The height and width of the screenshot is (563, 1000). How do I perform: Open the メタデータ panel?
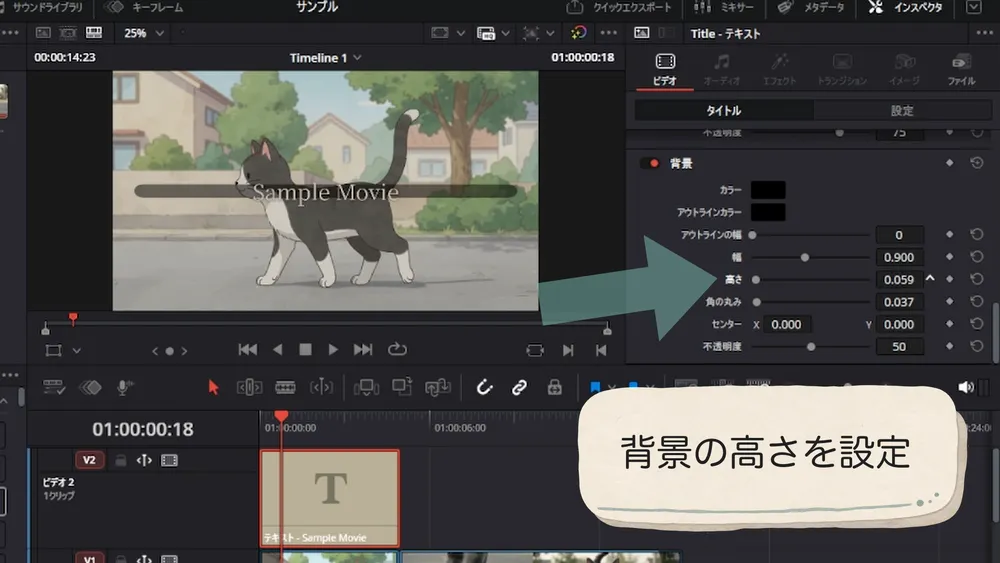pyautogui.click(x=811, y=8)
